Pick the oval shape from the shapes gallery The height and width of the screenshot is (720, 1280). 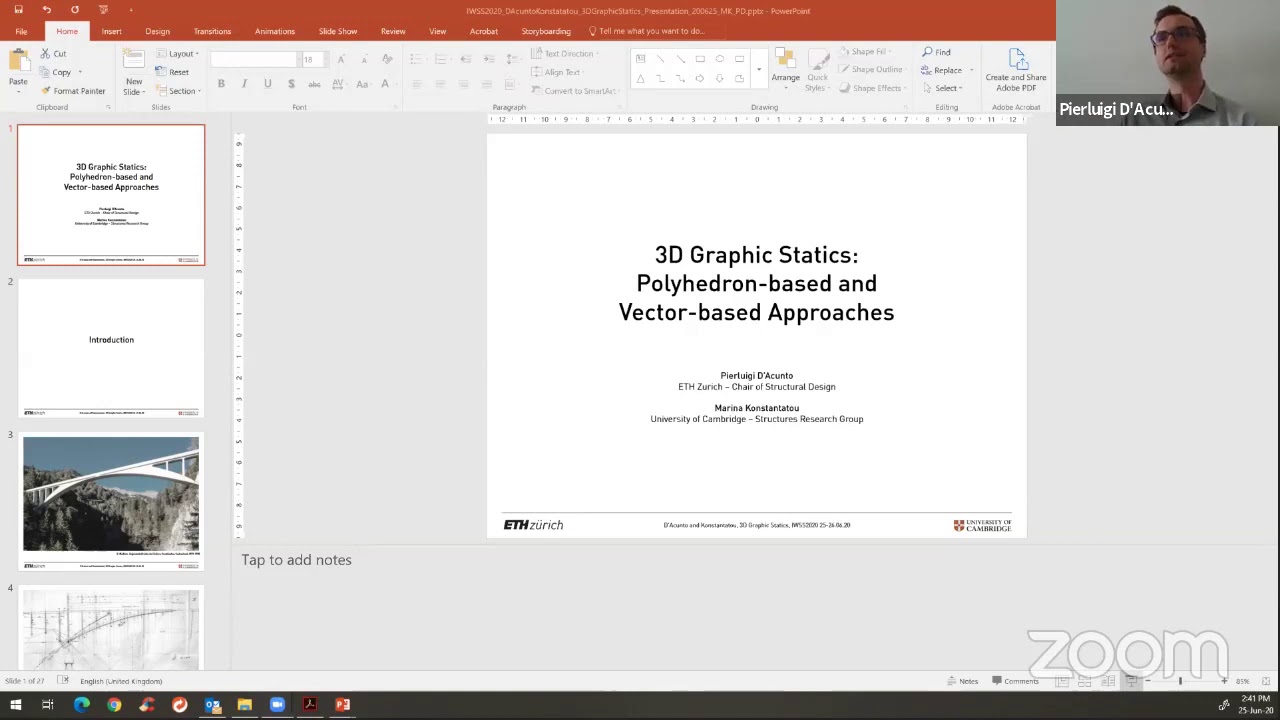pos(719,59)
